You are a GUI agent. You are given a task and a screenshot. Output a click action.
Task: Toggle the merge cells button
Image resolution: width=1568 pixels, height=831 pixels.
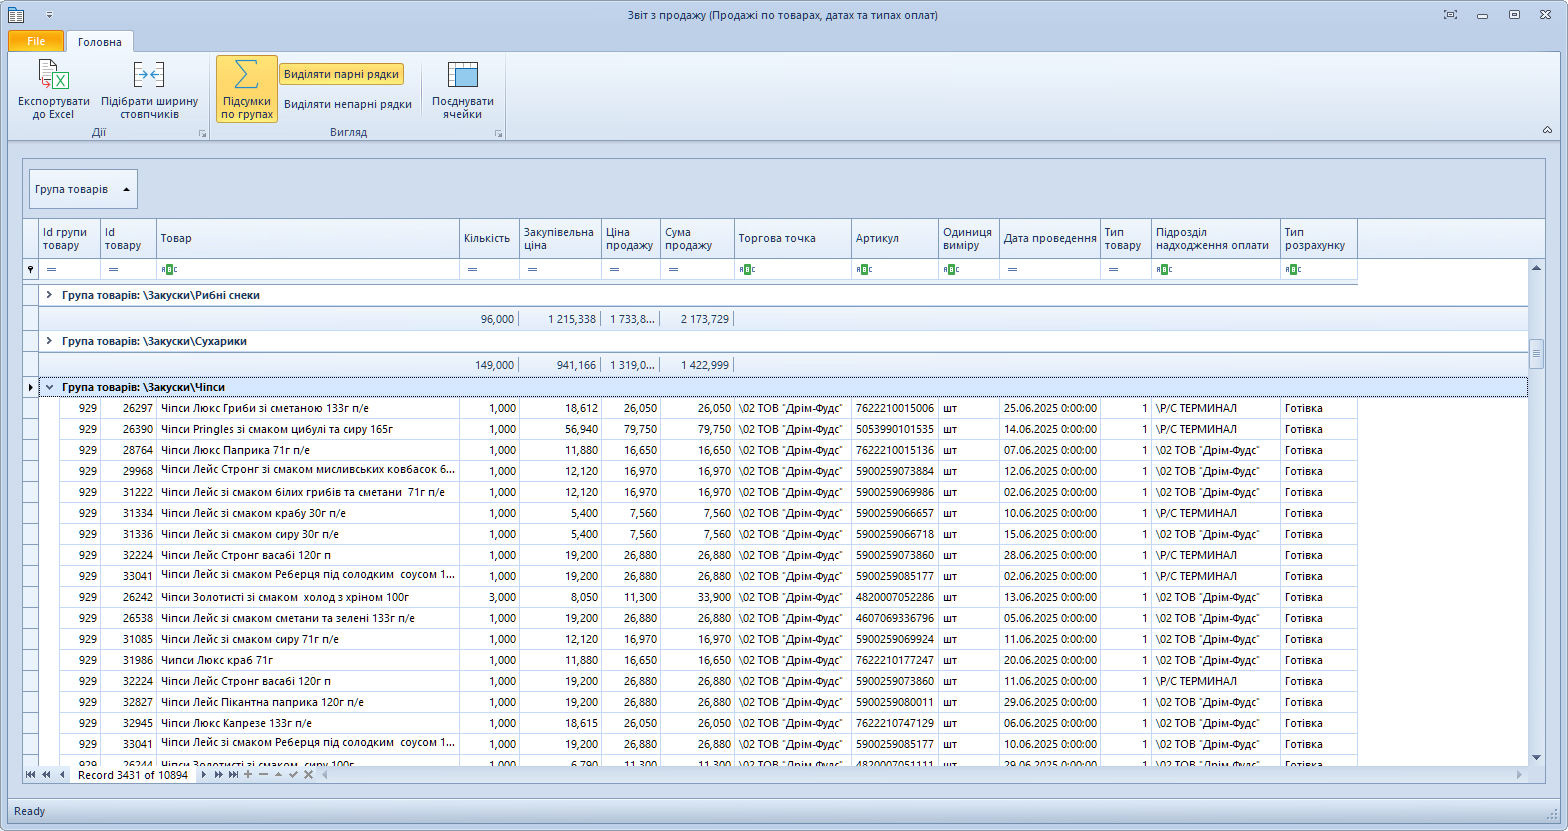[462, 90]
